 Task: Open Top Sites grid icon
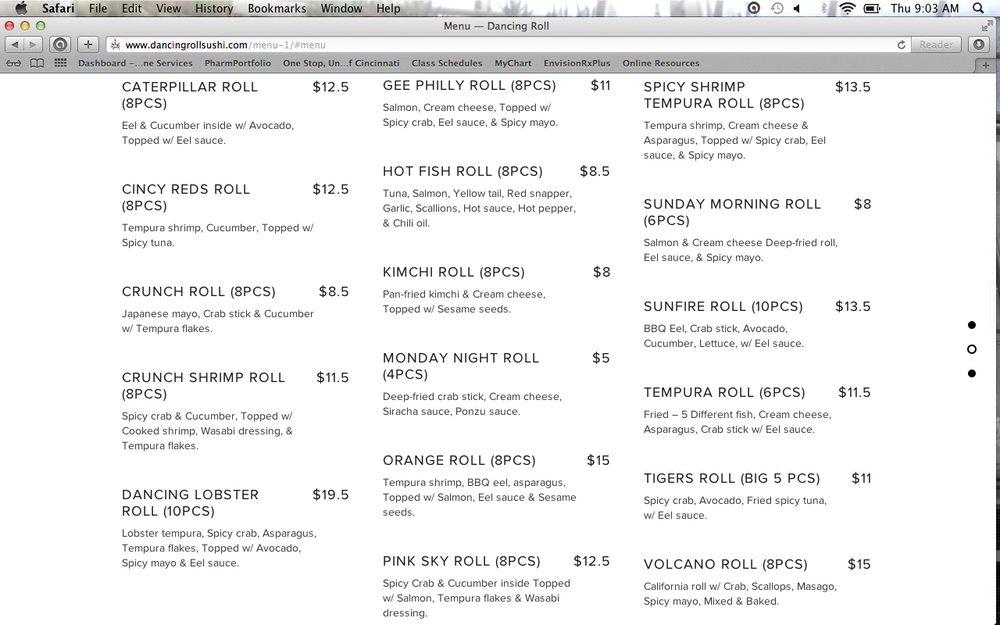click(60, 63)
